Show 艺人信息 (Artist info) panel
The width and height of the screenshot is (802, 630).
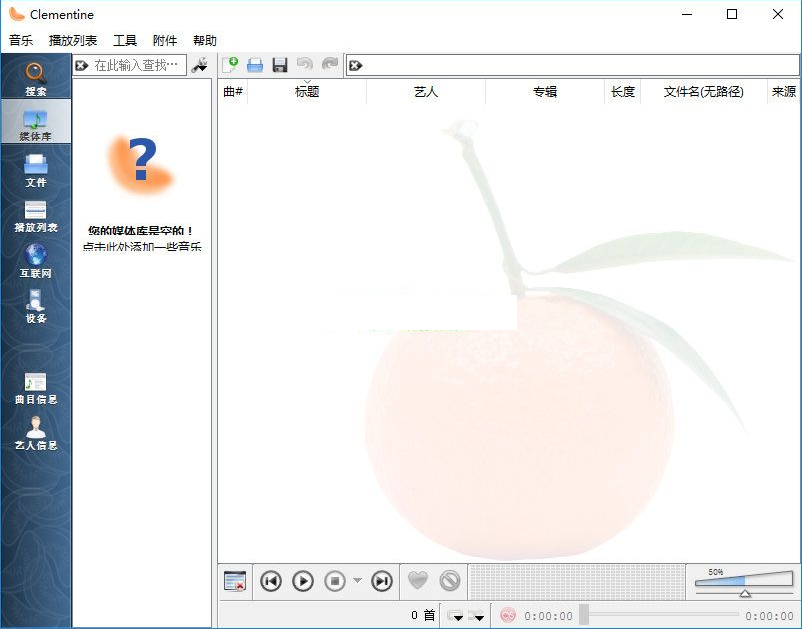tap(36, 433)
